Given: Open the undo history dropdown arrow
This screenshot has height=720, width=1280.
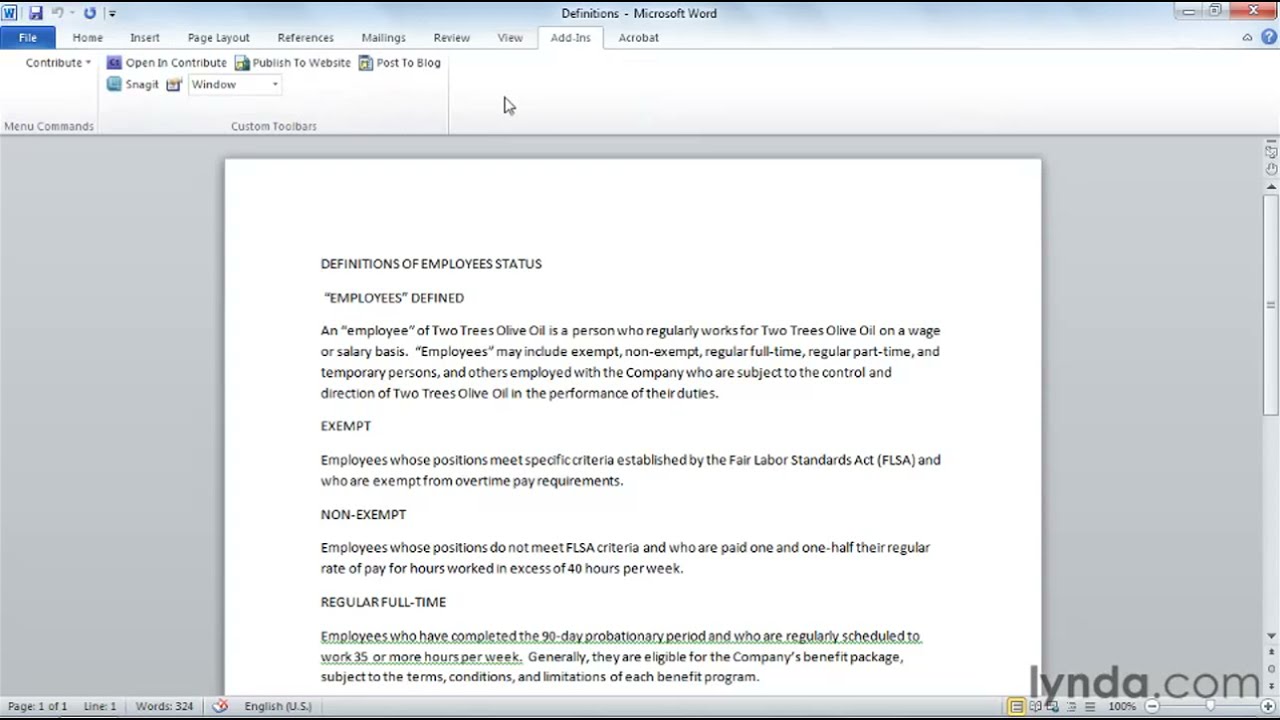Looking at the screenshot, I should click(x=72, y=14).
